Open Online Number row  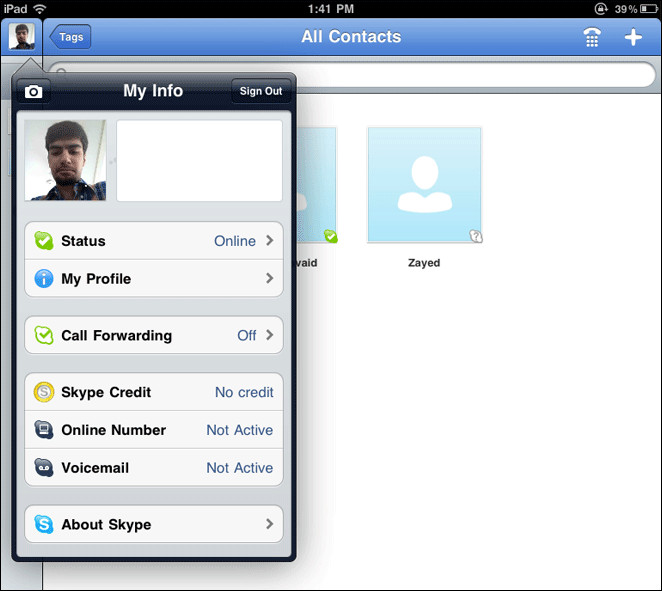(154, 430)
